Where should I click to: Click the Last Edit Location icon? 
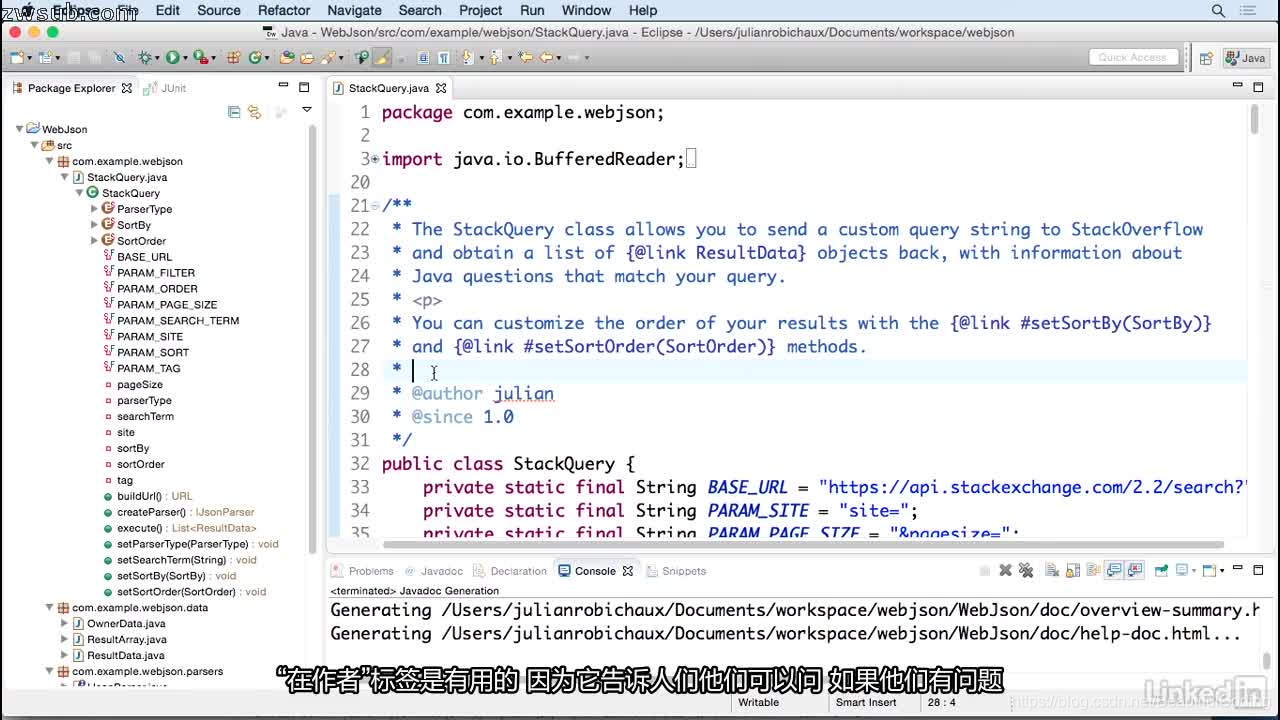click(524, 57)
